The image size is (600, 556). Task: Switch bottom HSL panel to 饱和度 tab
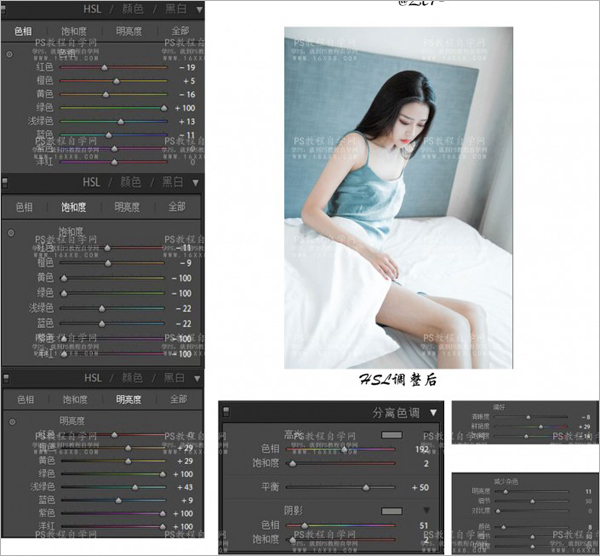[x=75, y=399]
